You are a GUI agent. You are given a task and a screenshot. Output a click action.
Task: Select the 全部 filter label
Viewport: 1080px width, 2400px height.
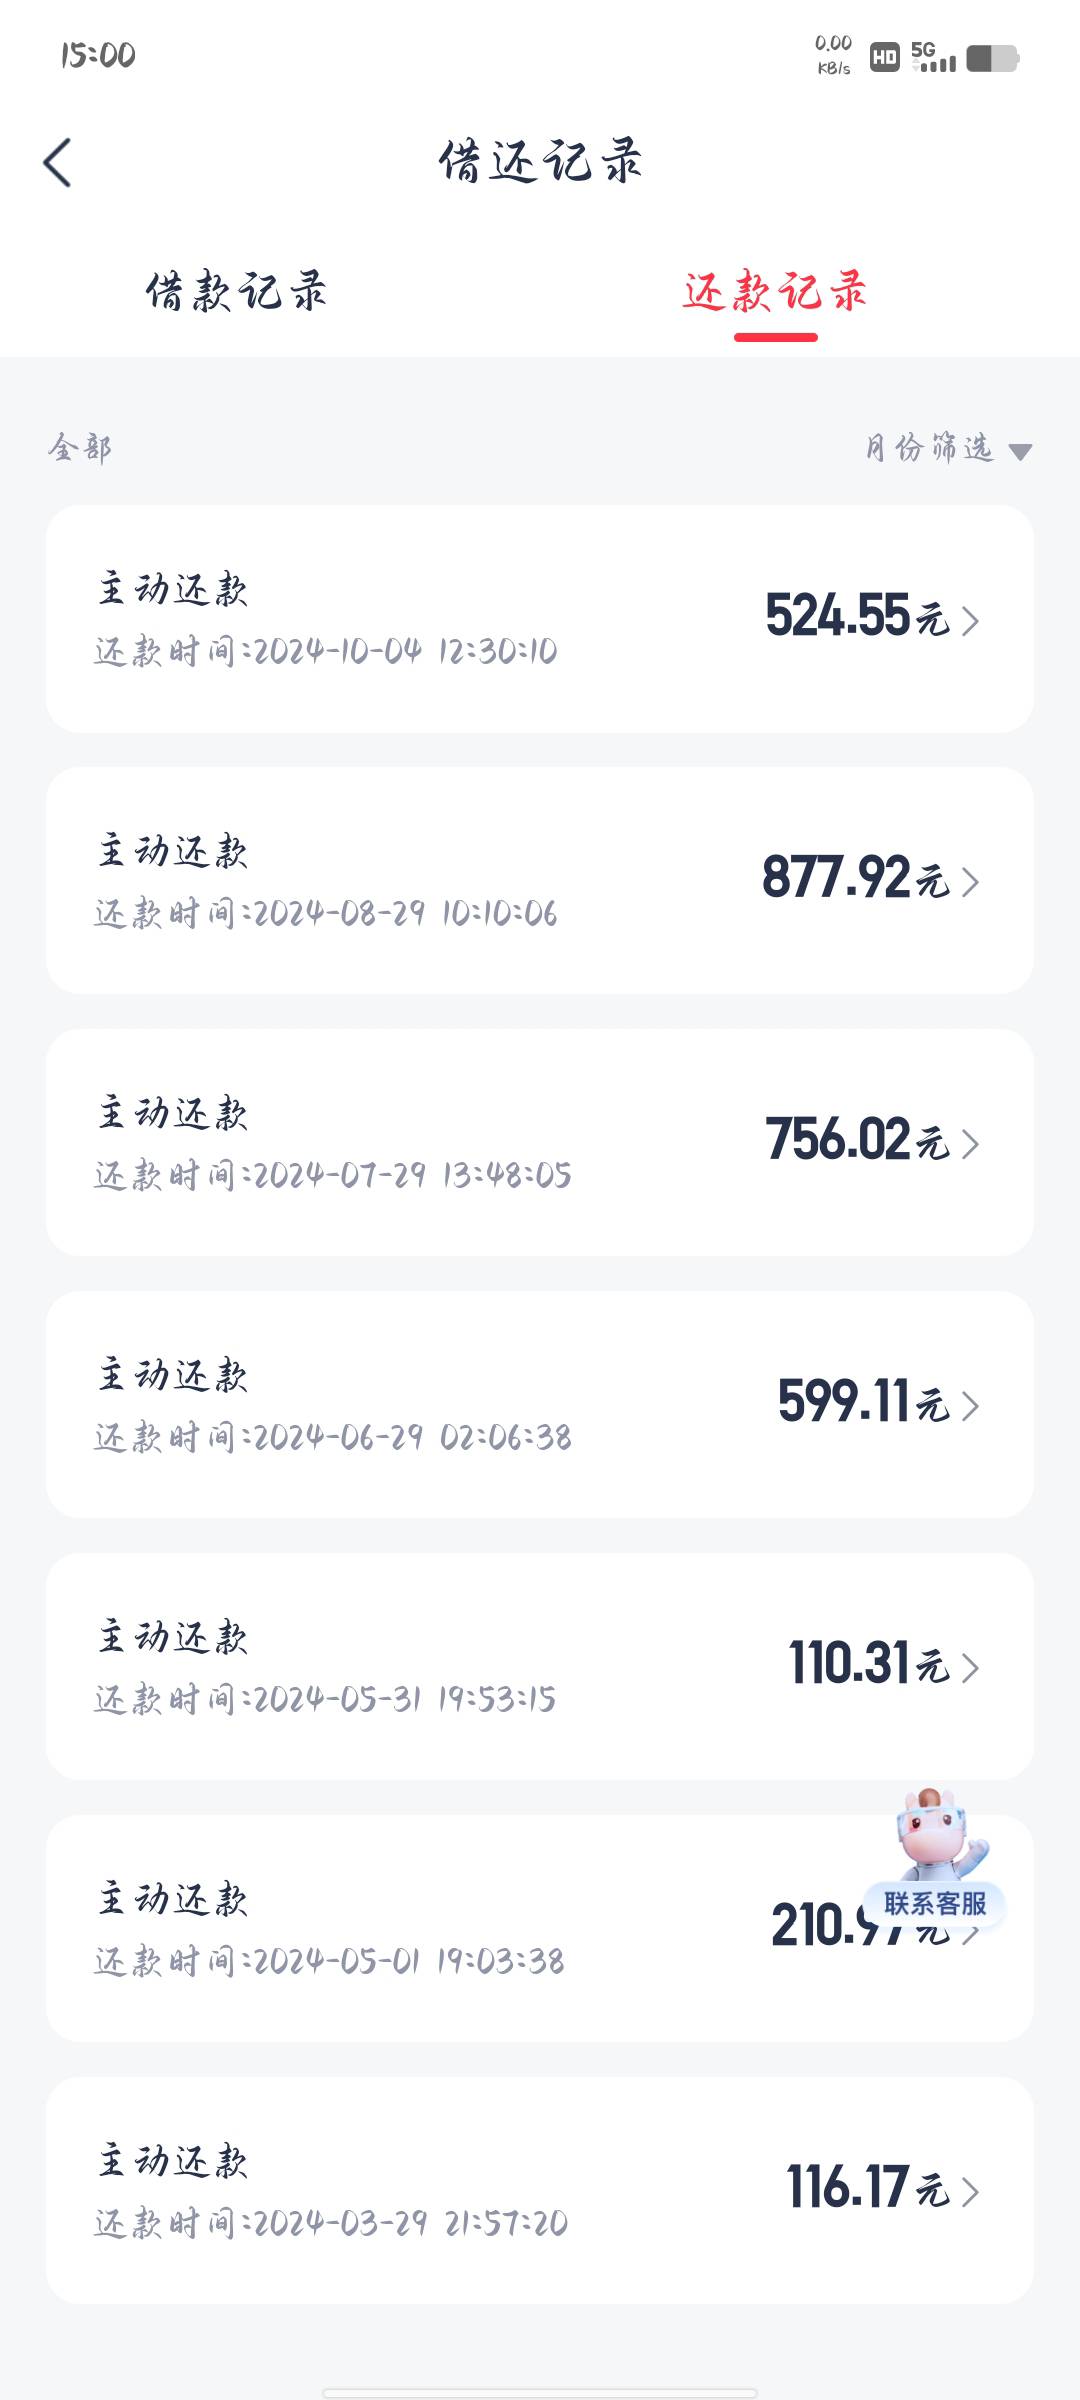tap(80, 448)
